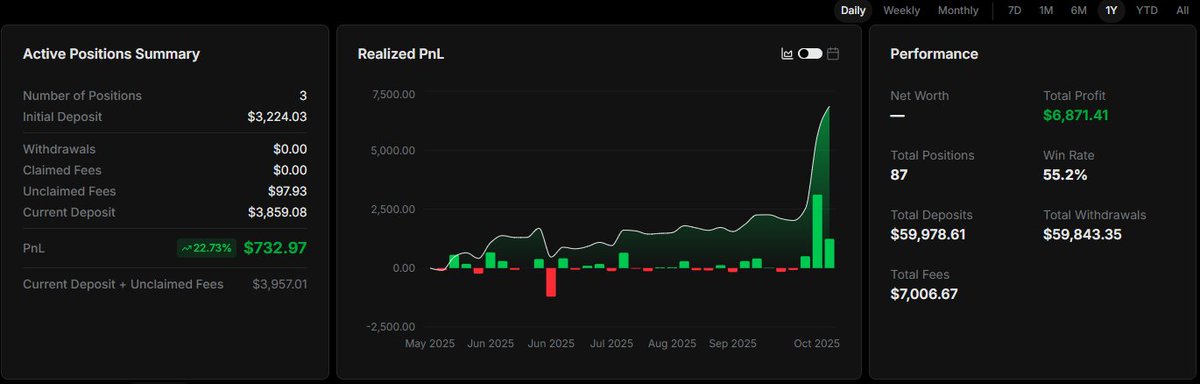Click the Net Worth label
The height and width of the screenshot is (384, 1200).
920,96
